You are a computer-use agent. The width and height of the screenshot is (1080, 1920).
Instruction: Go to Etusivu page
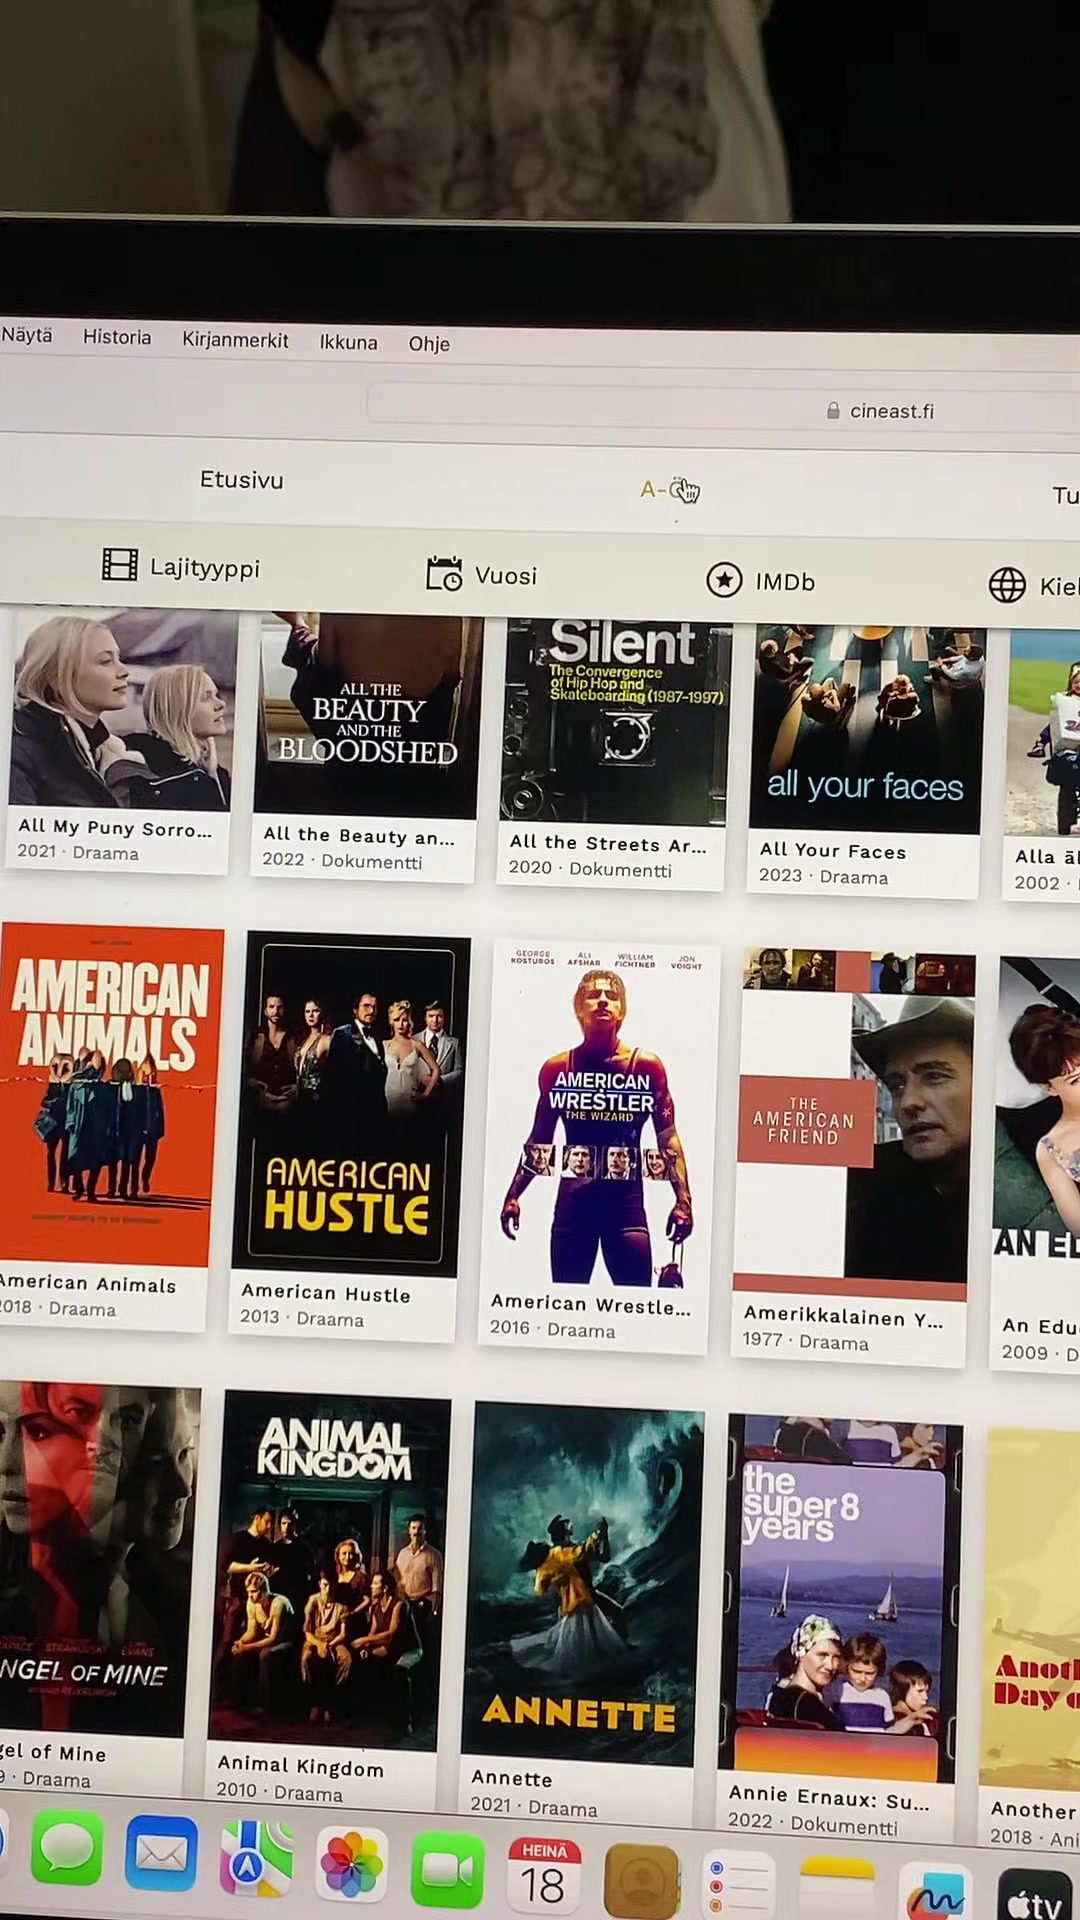pyautogui.click(x=241, y=480)
